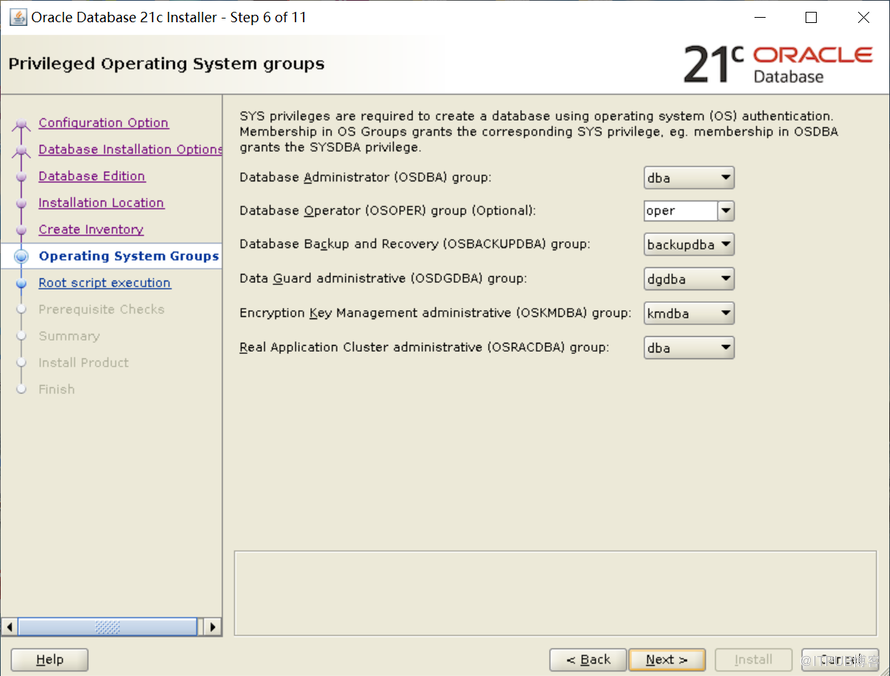Open the OSRACDBA group dropdown
Screen dimensions: 890x676
[689, 348]
